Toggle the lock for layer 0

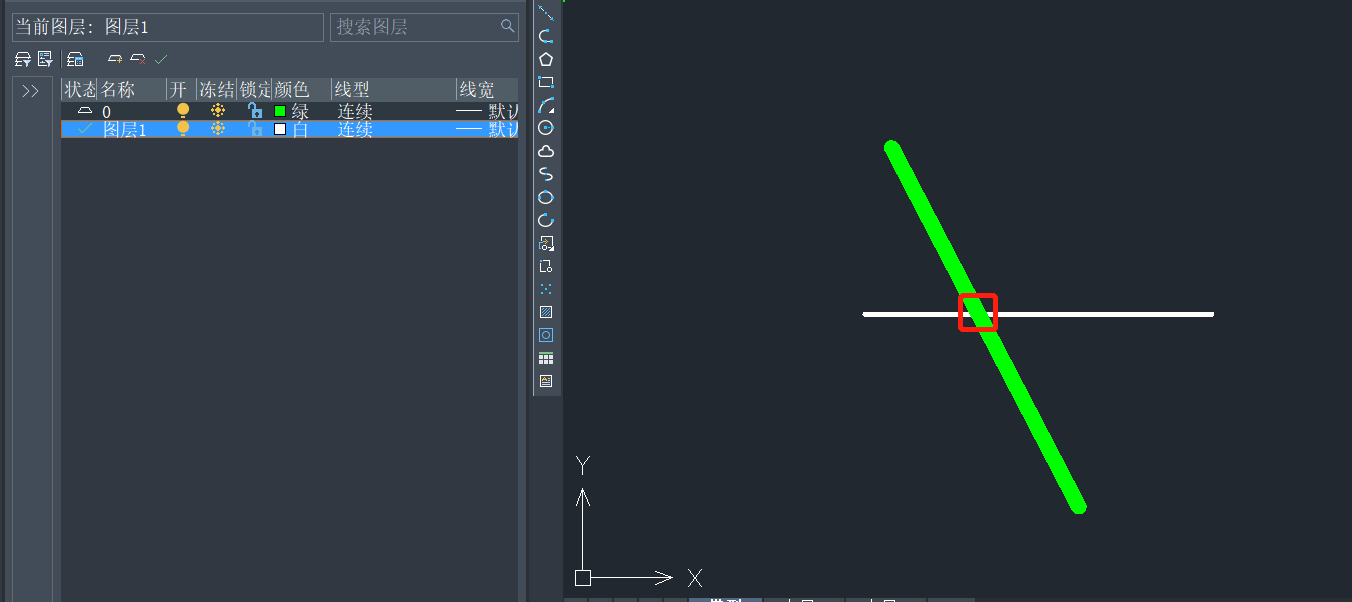click(x=255, y=111)
